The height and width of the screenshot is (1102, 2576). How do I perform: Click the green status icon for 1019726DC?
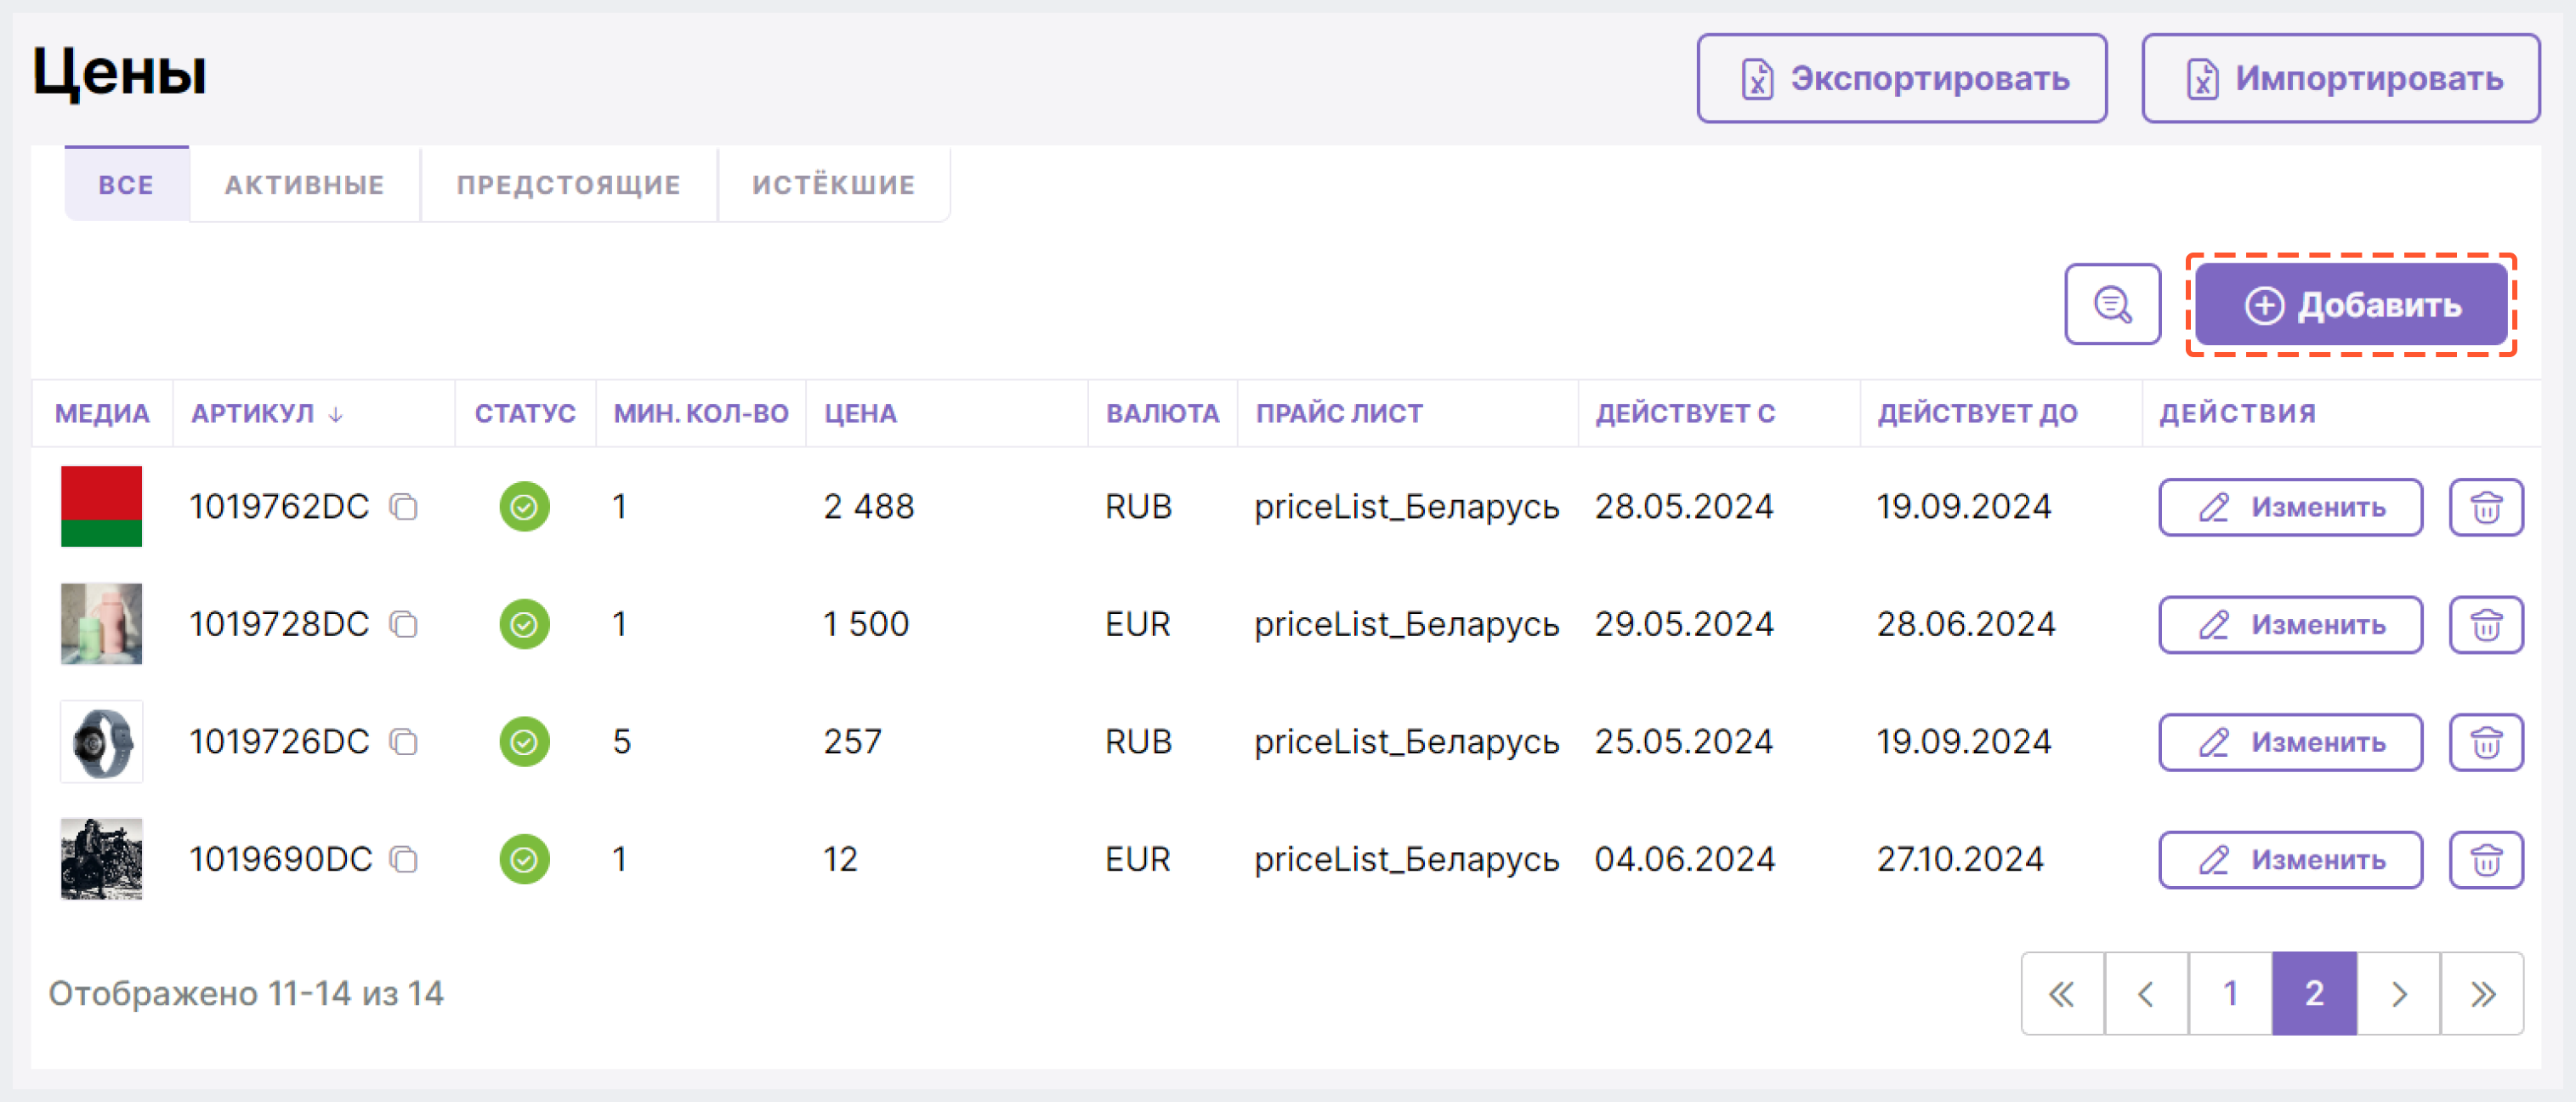coord(524,742)
